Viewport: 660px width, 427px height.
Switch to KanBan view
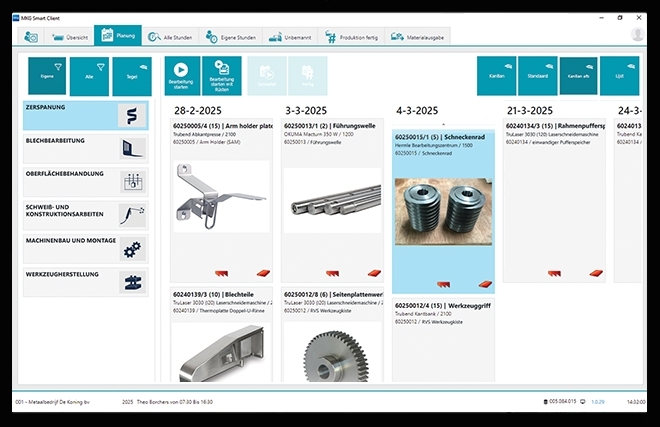(x=496, y=75)
